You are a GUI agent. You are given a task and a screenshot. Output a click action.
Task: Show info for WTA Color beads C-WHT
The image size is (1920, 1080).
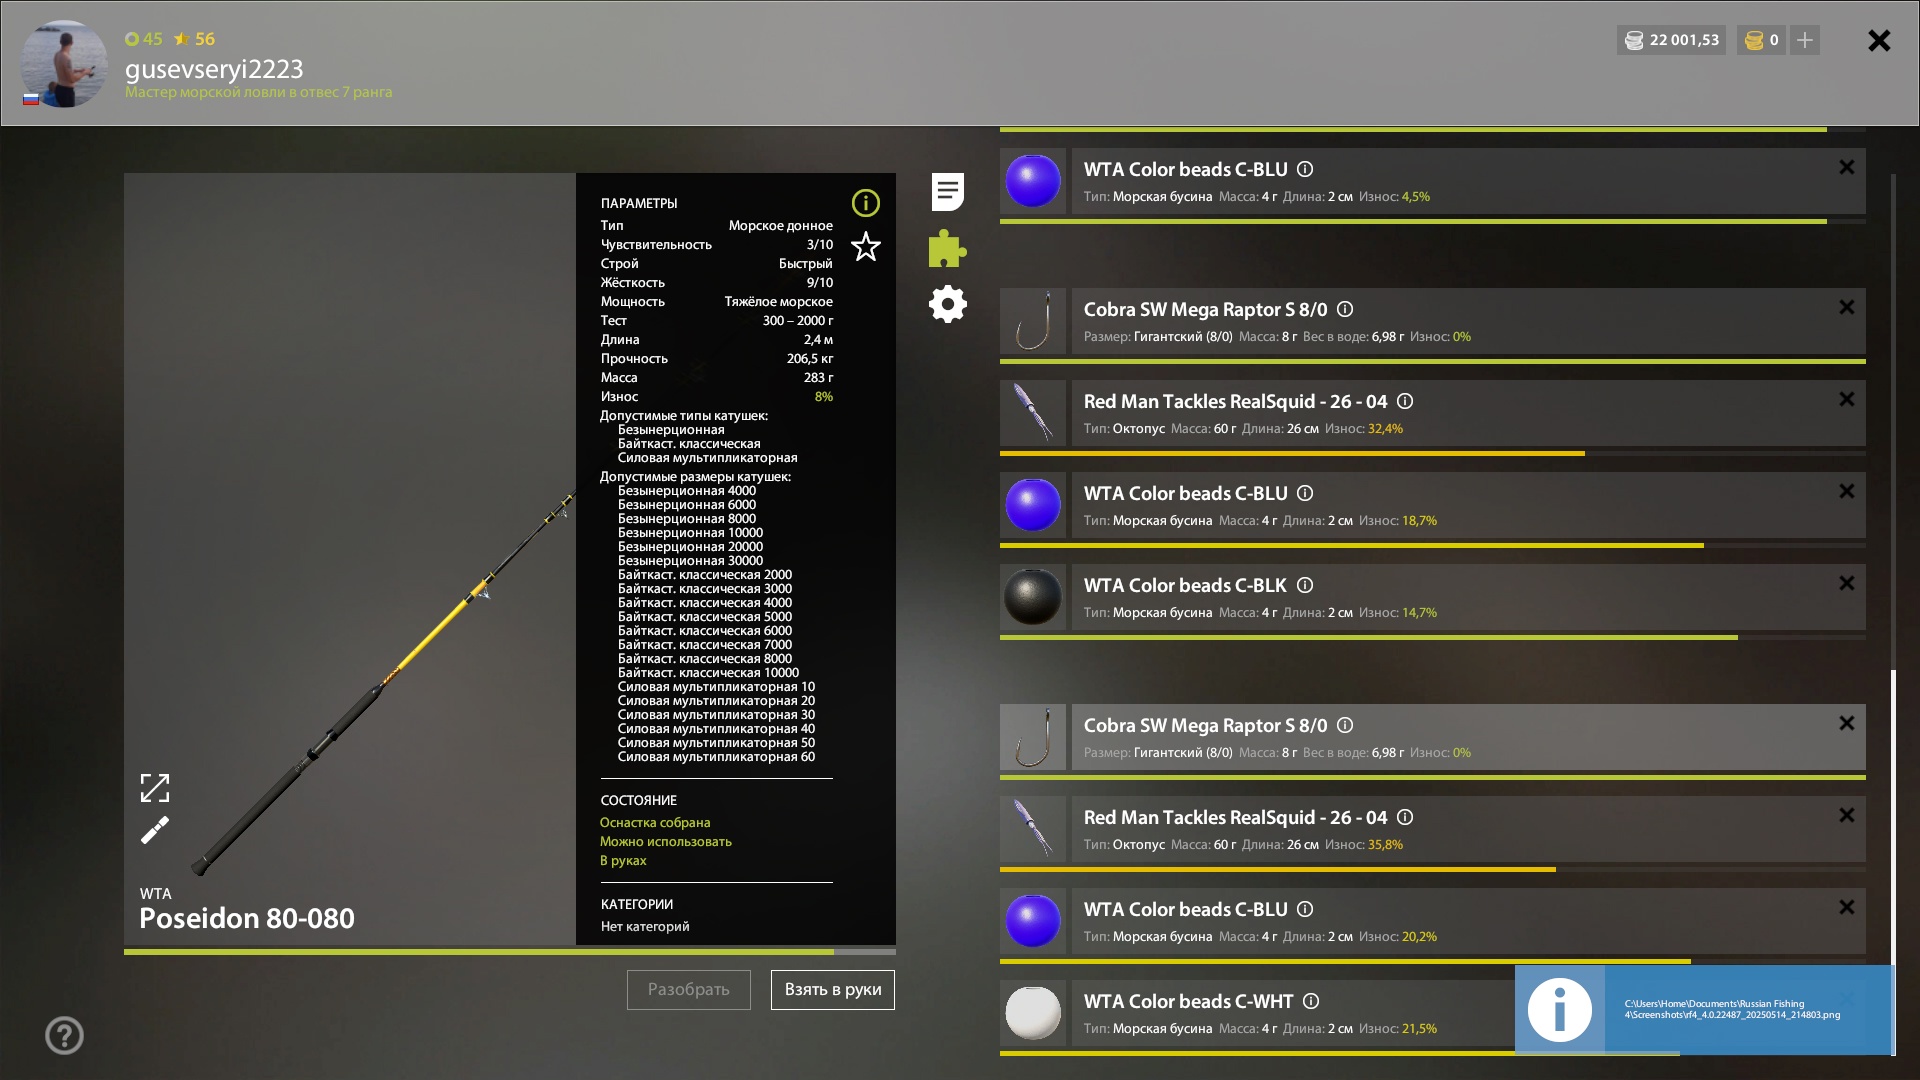coord(1311,1001)
